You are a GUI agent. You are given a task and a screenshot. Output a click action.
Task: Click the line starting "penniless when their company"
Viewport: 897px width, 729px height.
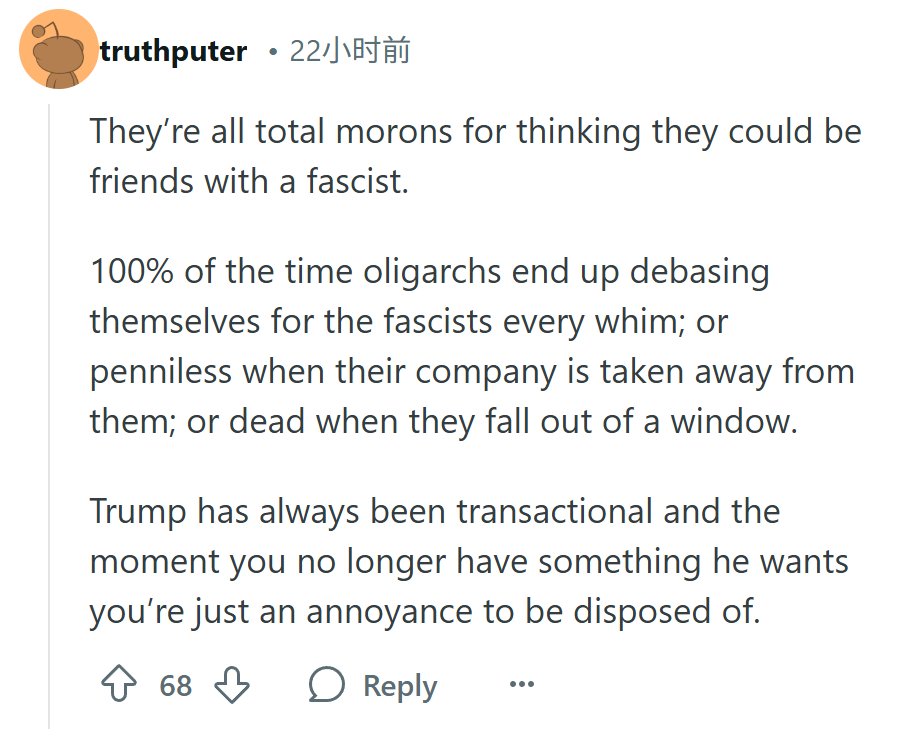click(473, 372)
